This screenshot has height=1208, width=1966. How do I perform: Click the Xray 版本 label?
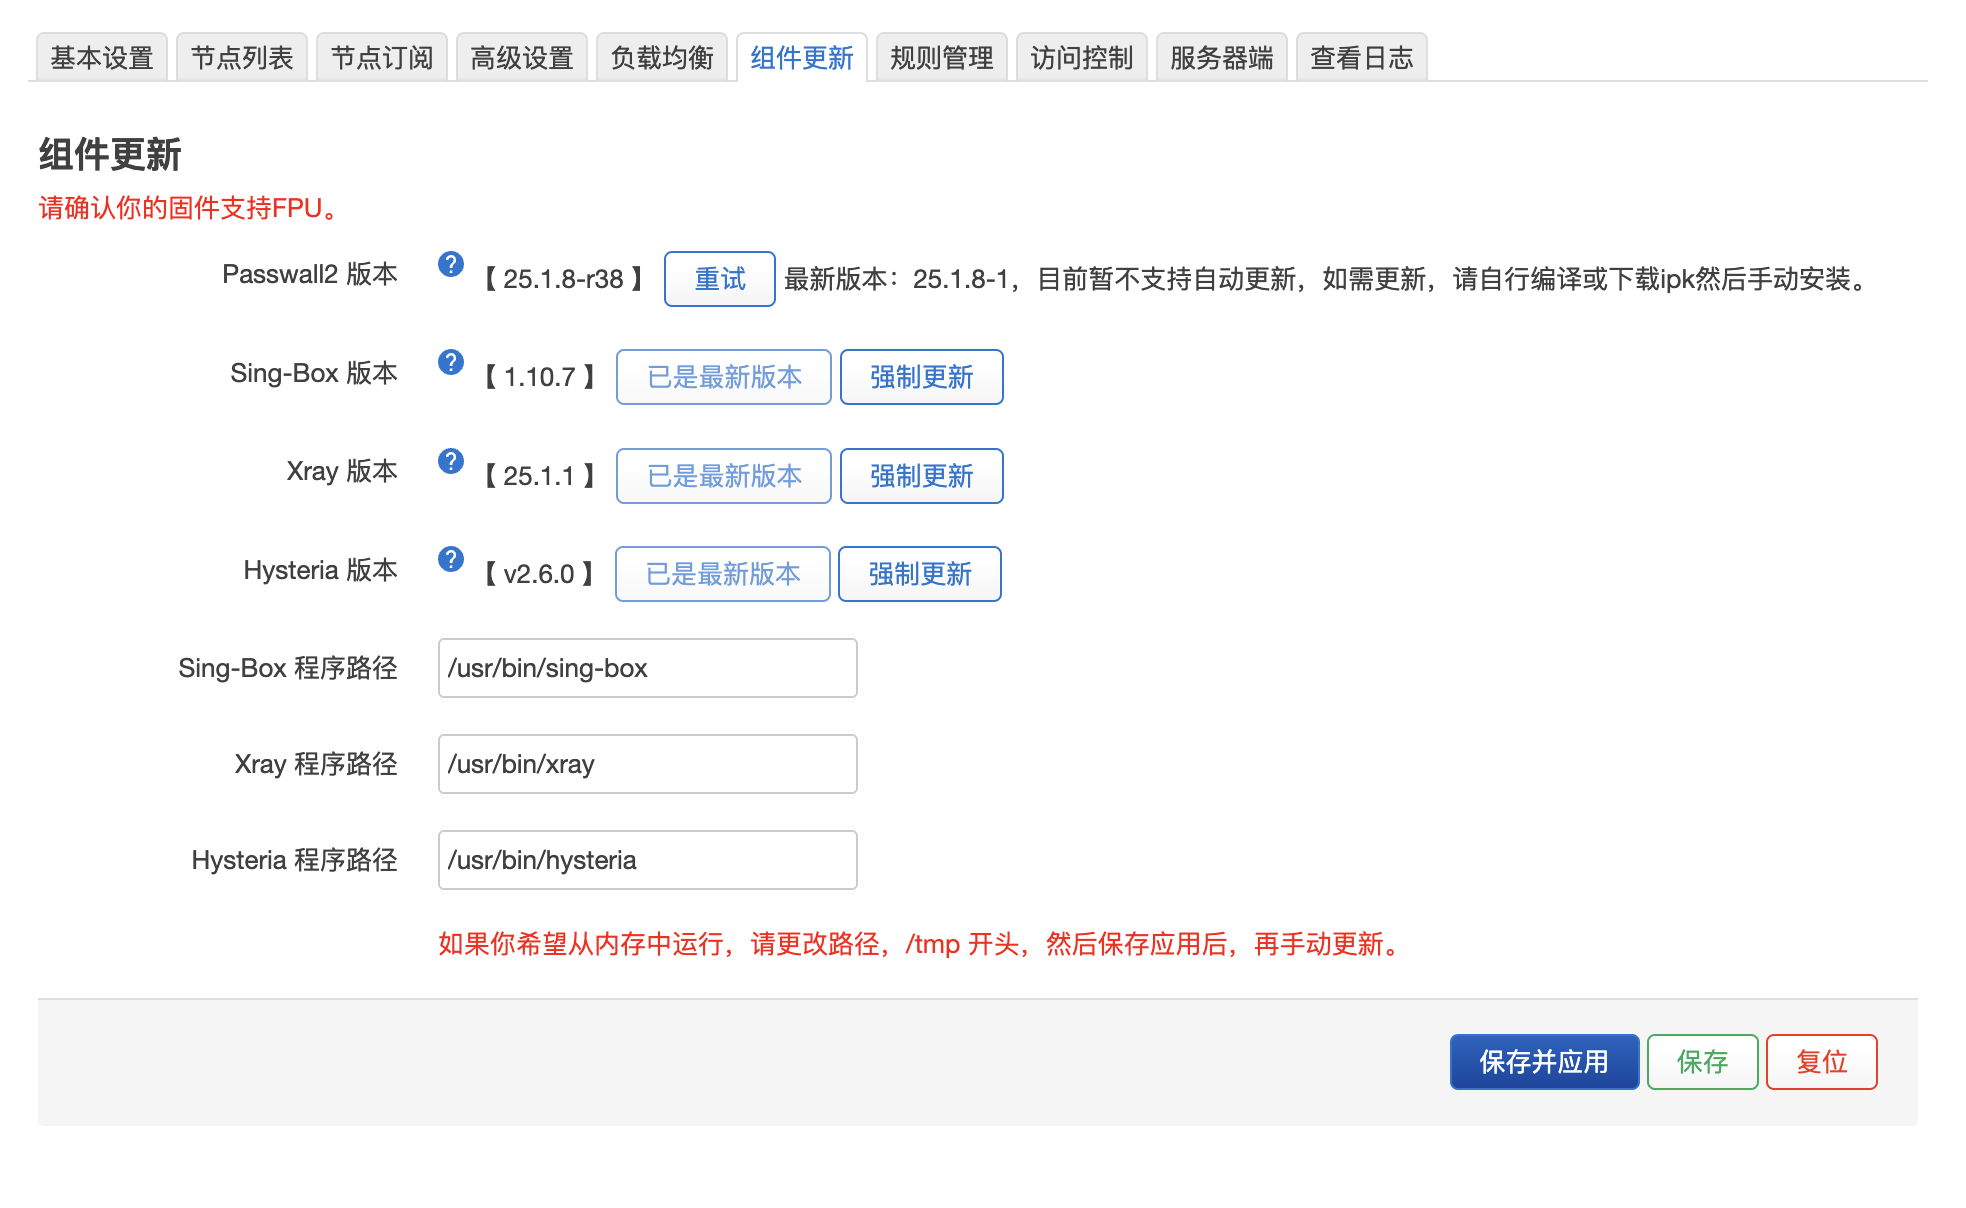tap(342, 471)
